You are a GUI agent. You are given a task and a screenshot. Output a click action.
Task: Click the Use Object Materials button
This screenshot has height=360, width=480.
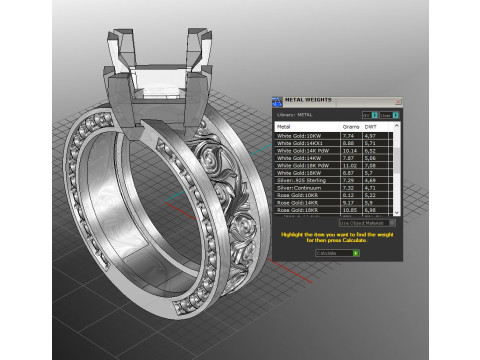tap(367, 223)
